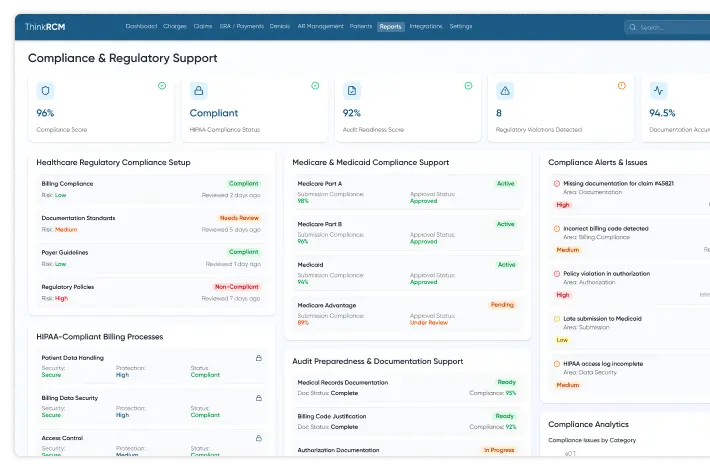
Task: Click 'Compliance Issues by Category' chart title
Action: (x=592, y=440)
